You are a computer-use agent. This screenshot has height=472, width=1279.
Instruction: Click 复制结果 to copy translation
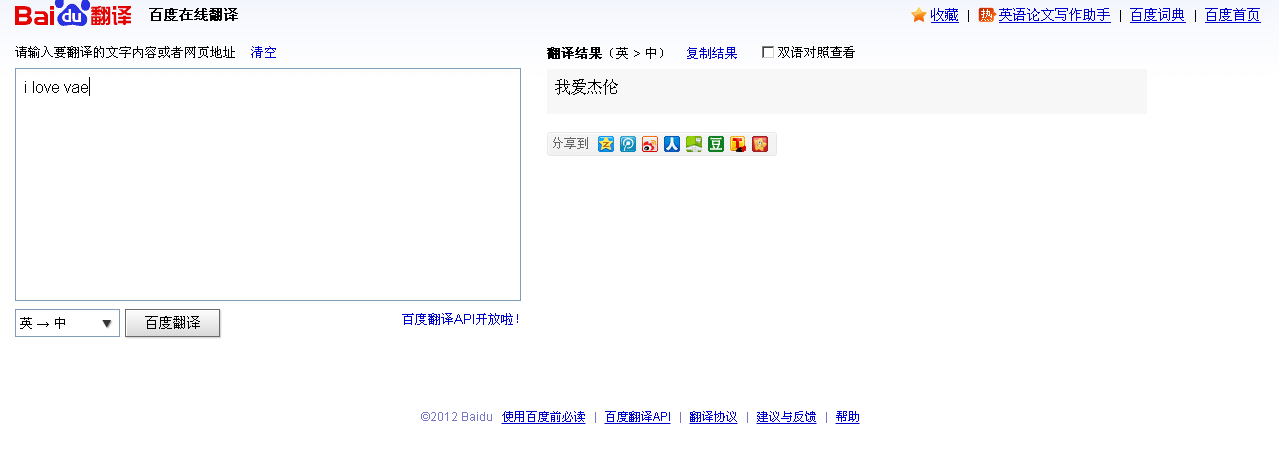712,53
